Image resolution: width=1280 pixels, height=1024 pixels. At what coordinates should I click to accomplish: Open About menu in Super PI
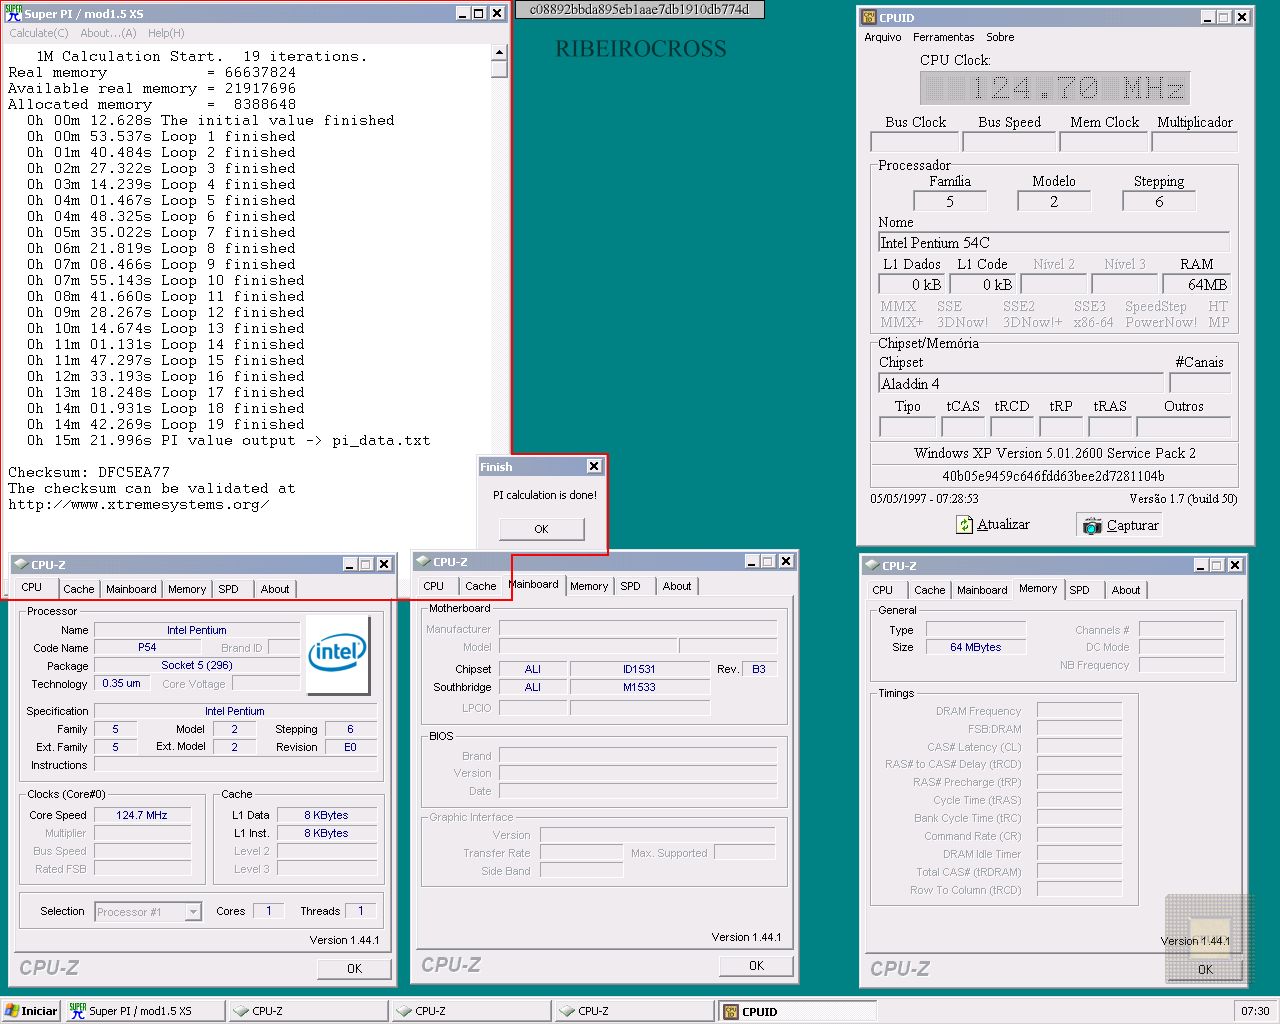(108, 33)
